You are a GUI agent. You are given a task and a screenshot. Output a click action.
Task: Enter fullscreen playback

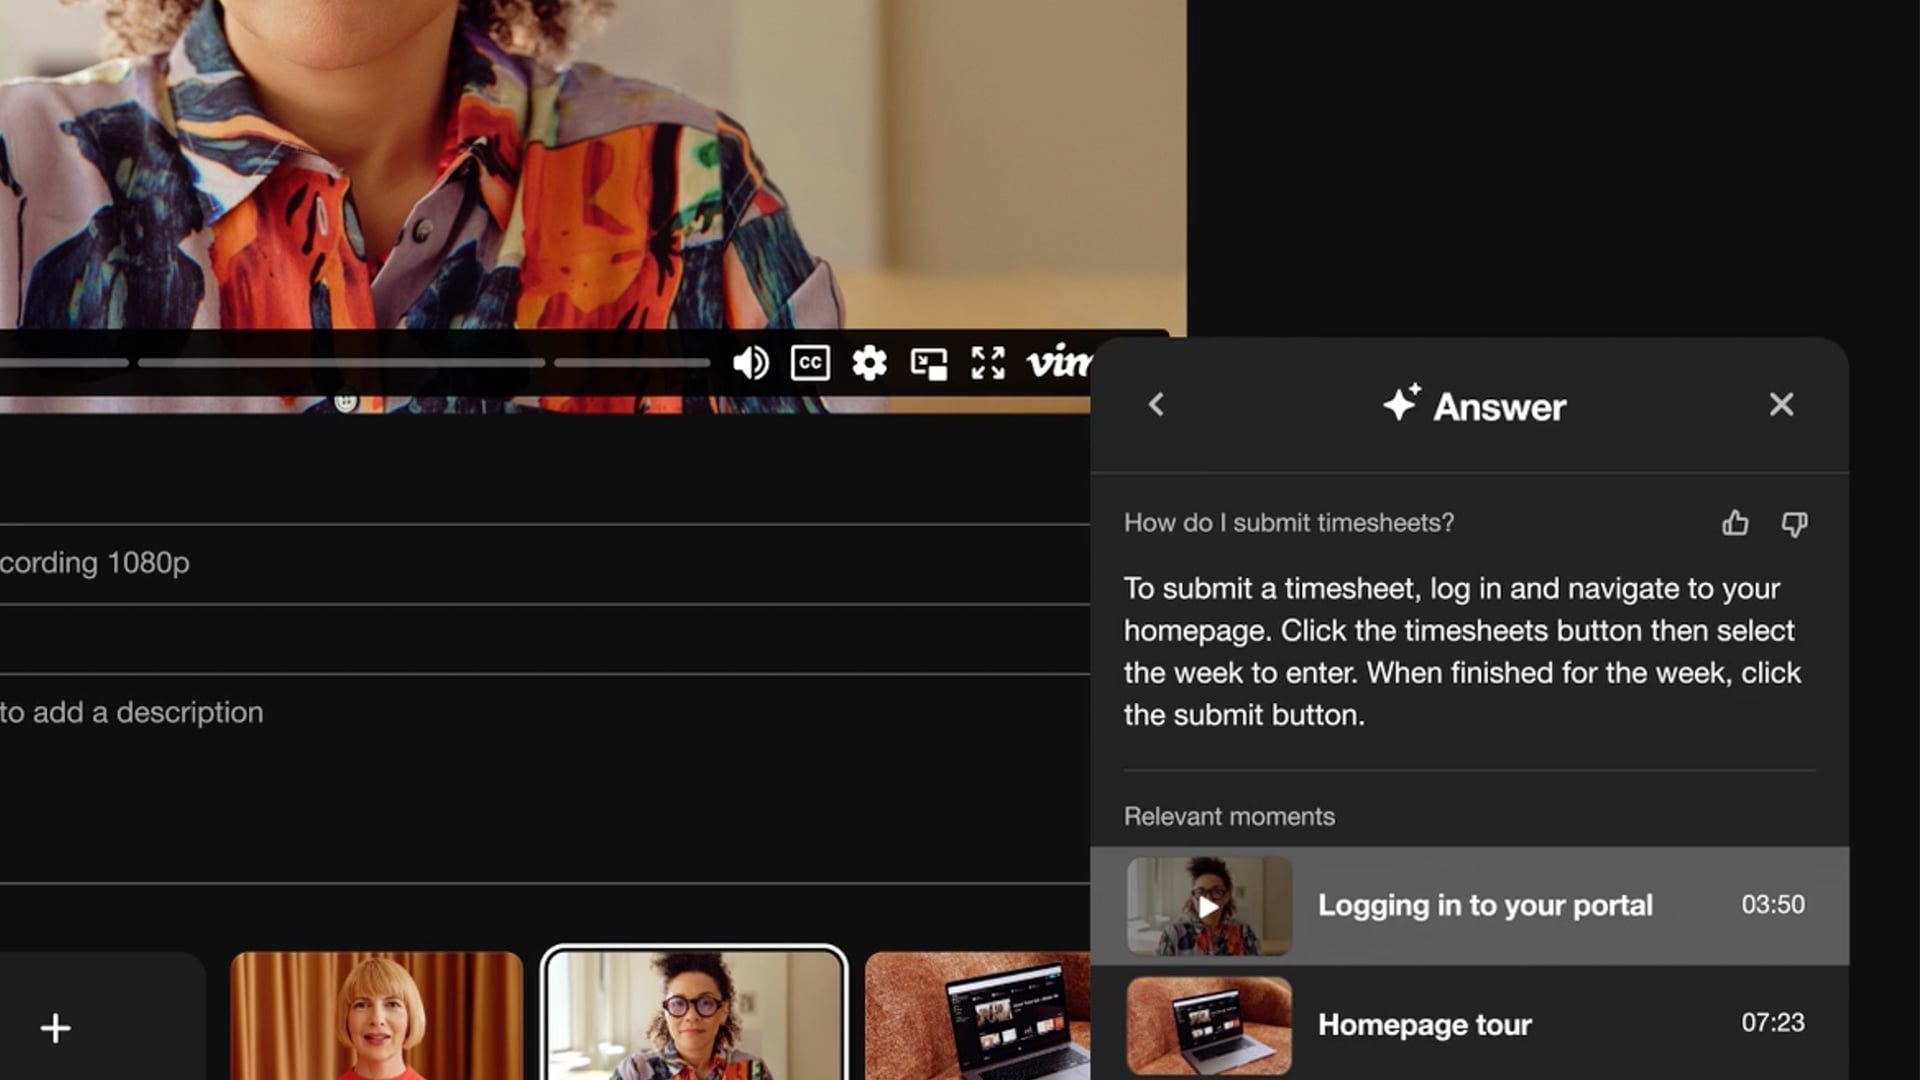(x=988, y=363)
